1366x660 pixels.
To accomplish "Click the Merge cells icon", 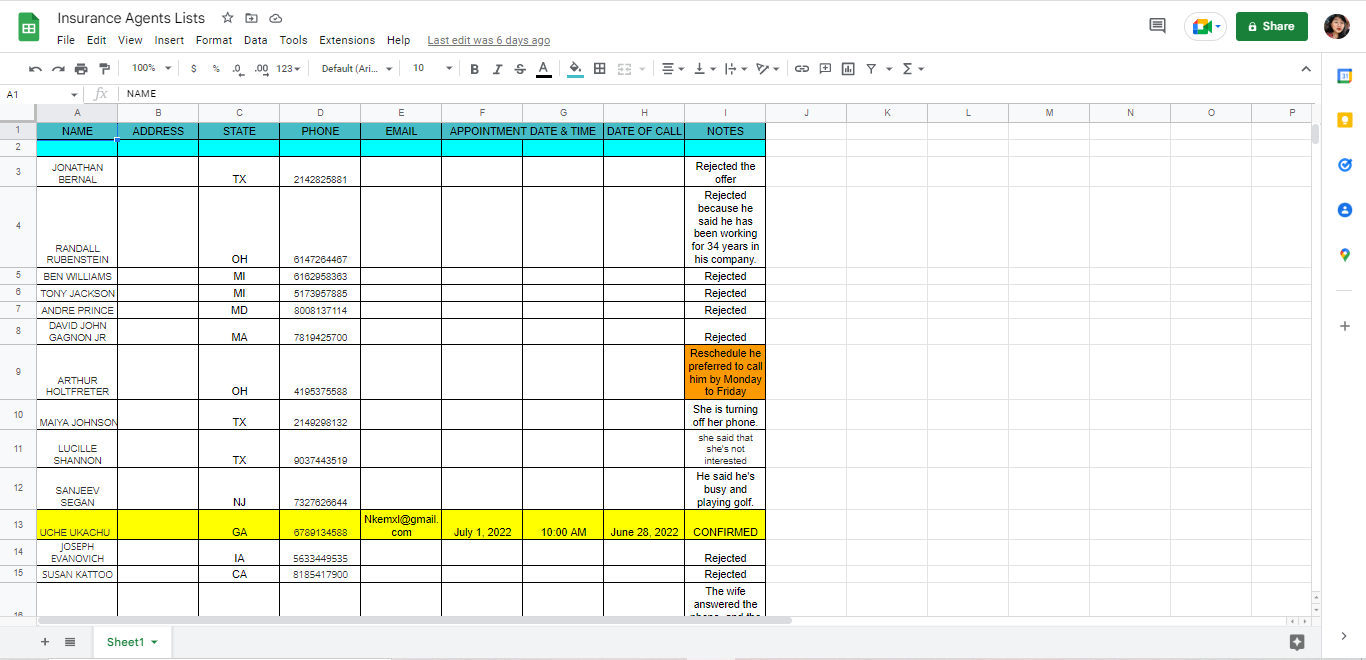I will click(x=625, y=69).
